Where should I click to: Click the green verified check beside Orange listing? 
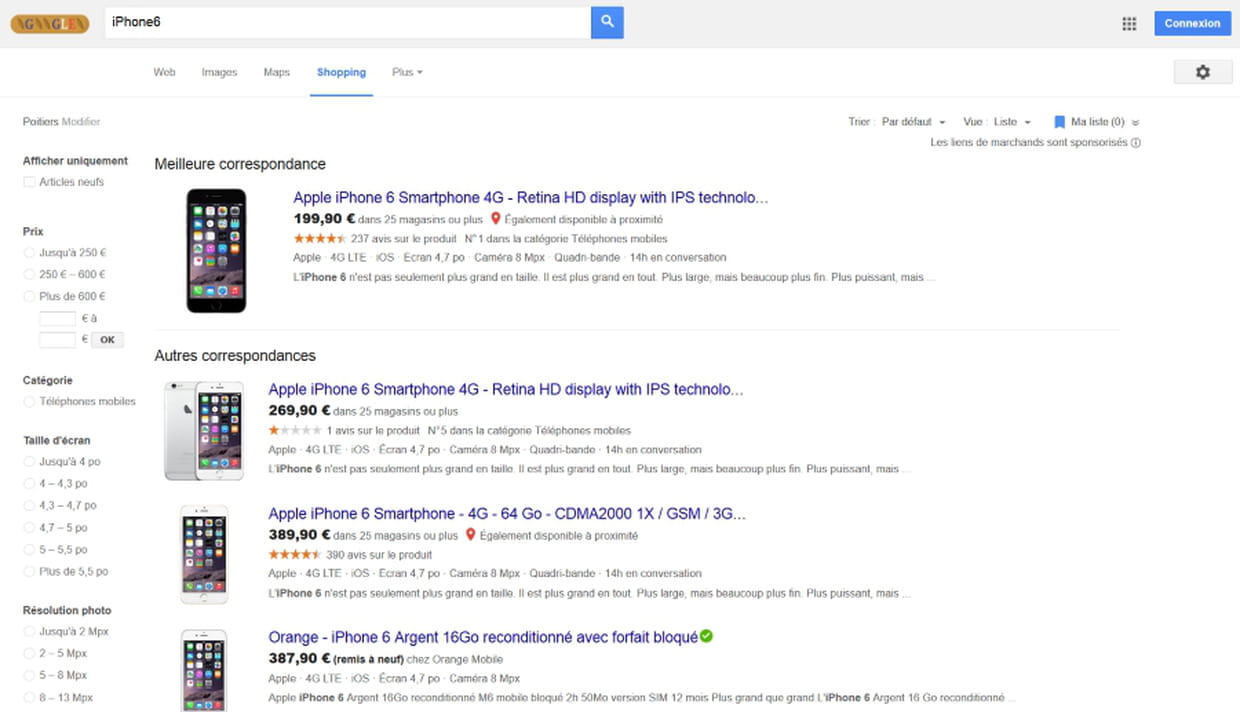coord(706,636)
